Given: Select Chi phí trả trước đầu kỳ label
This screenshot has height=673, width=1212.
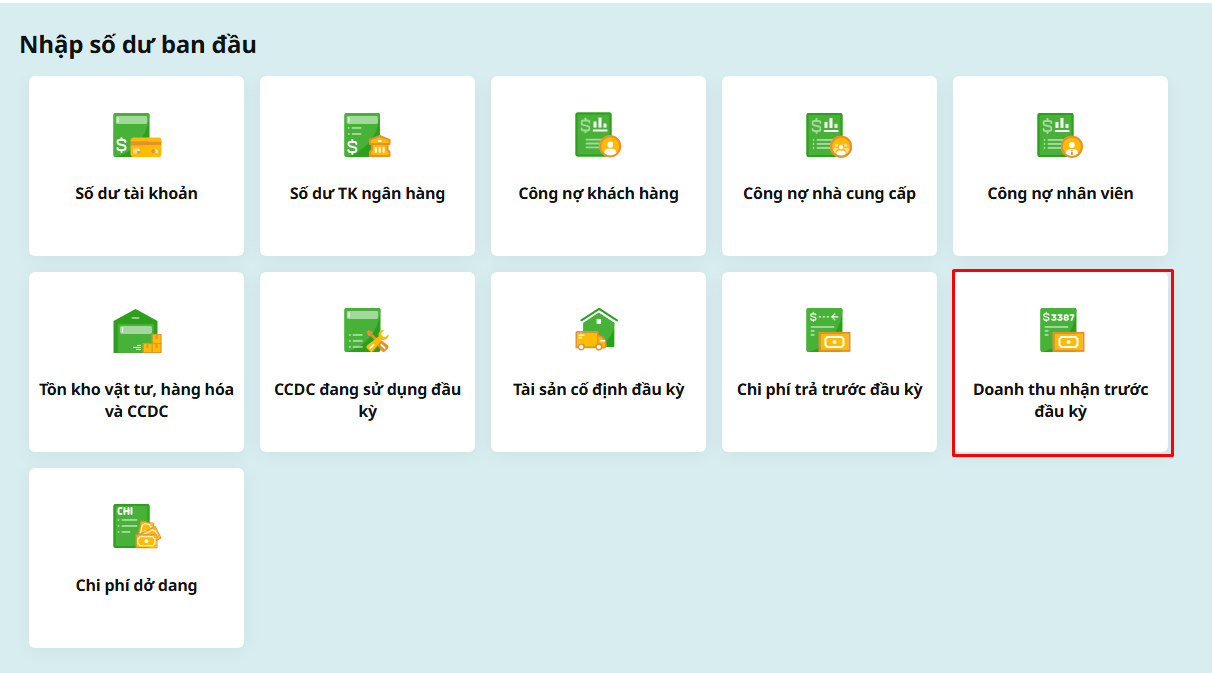Looking at the screenshot, I should (829, 390).
